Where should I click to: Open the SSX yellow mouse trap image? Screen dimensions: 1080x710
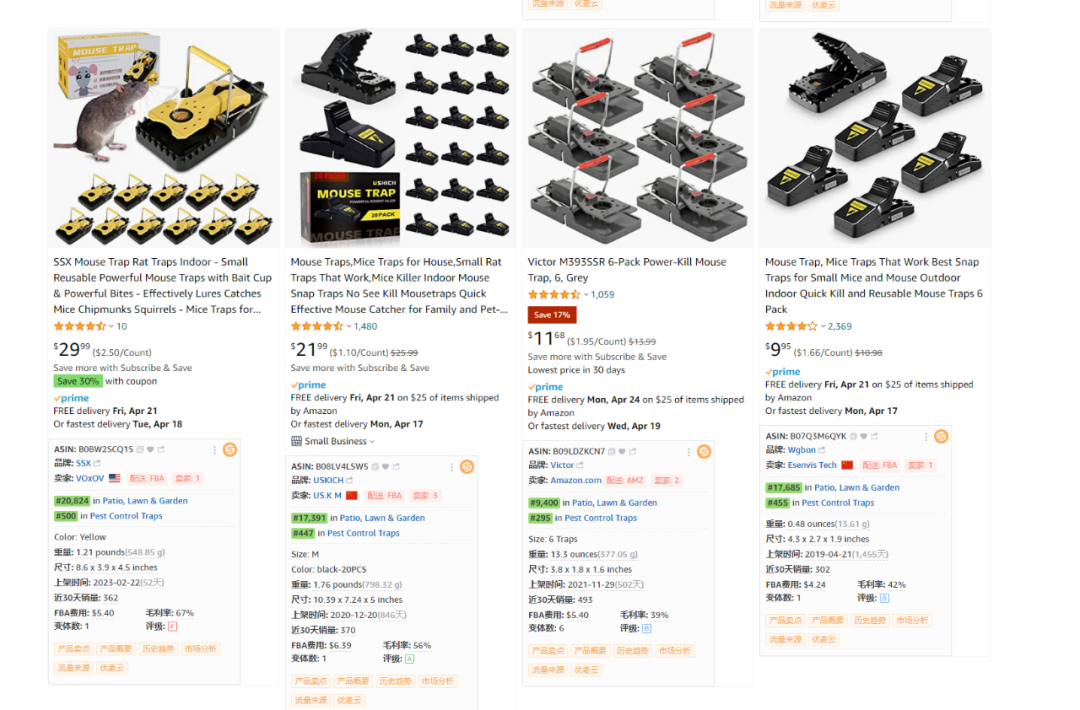point(163,138)
